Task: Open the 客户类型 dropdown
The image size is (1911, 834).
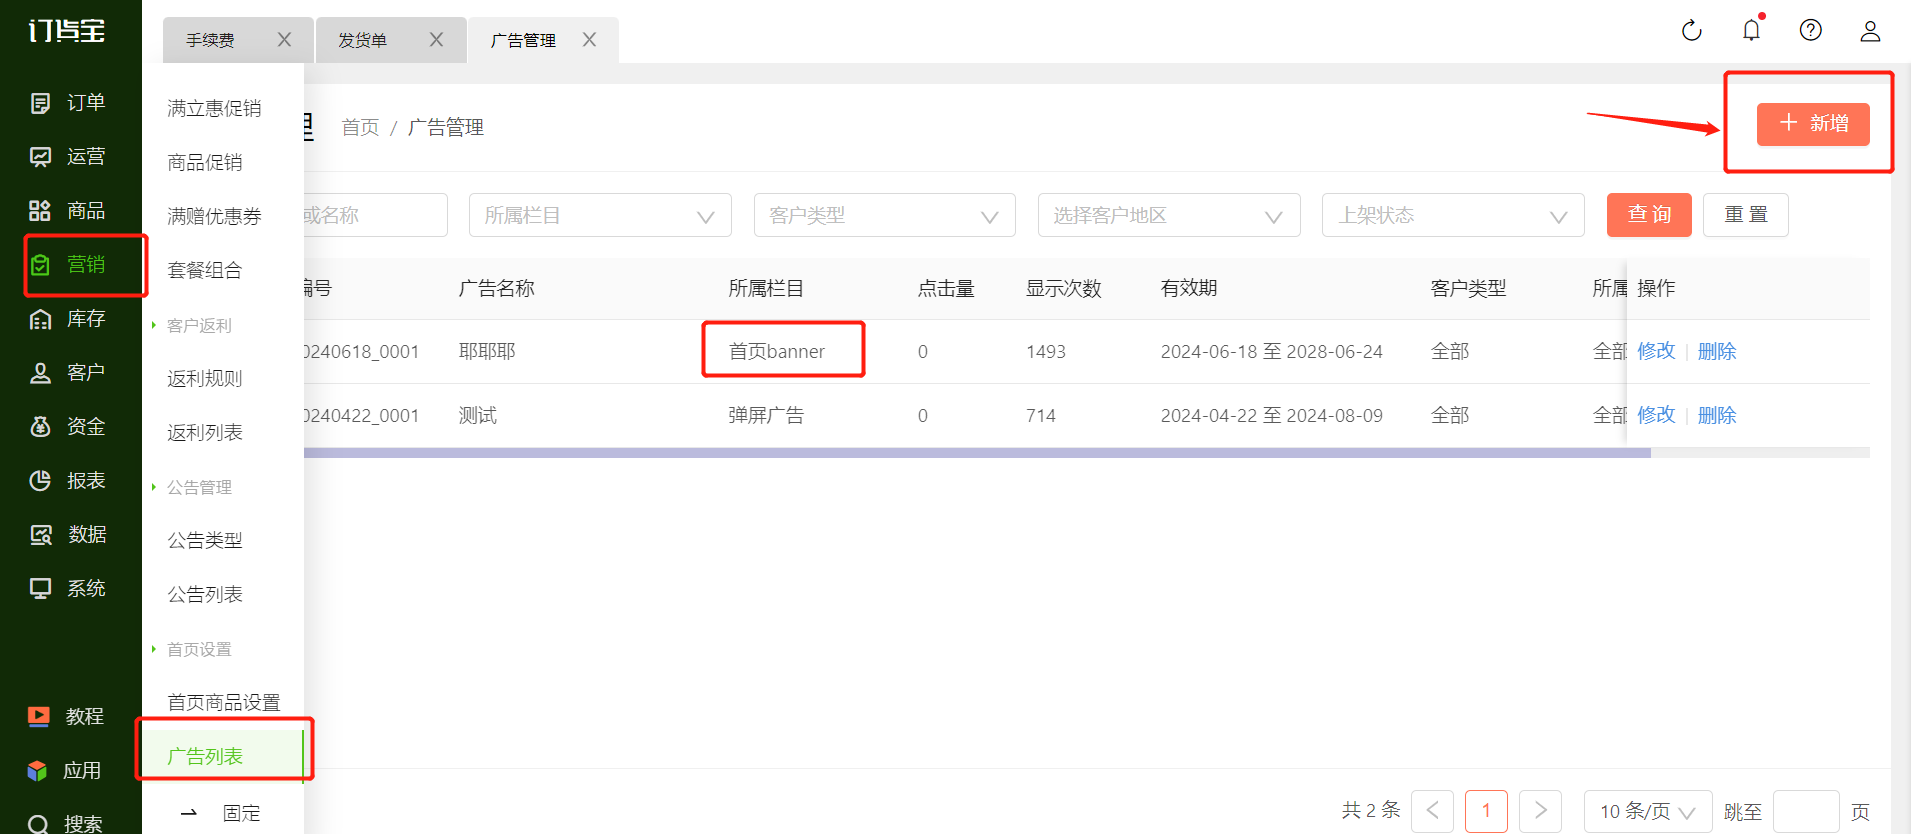Action: (884, 215)
